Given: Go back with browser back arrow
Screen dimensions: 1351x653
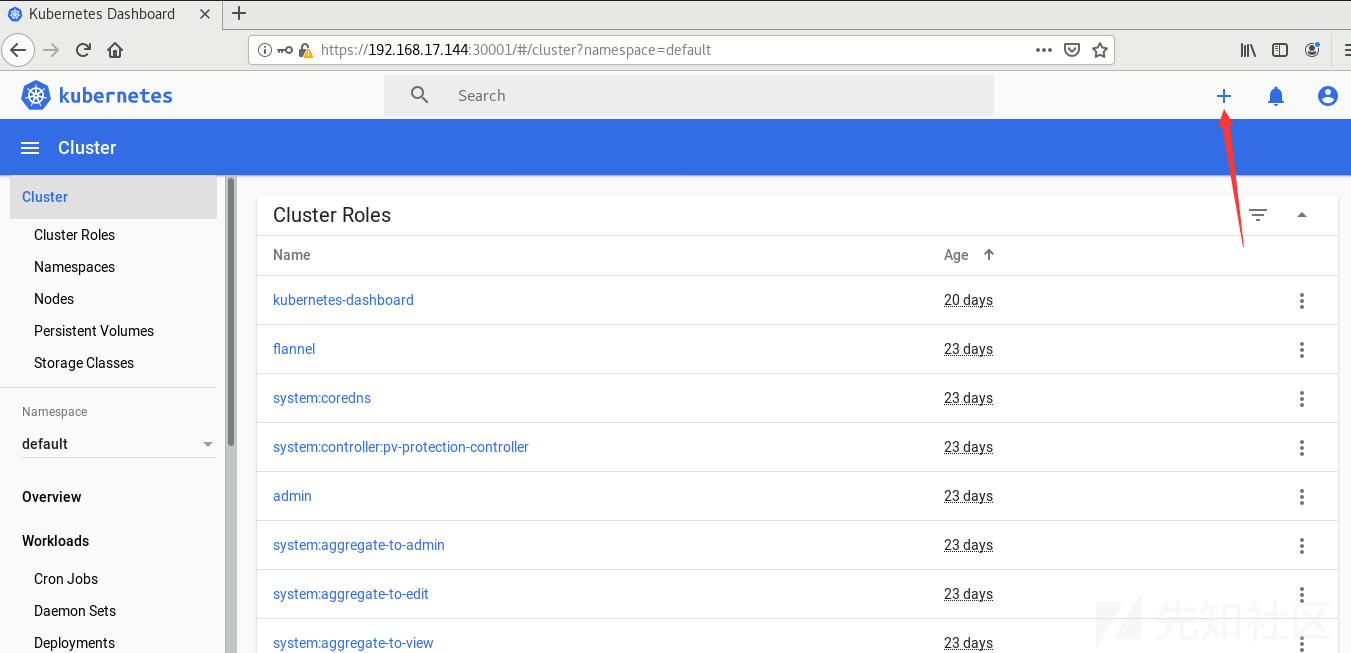Looking at the screenshot, I should tap(19, 50).
